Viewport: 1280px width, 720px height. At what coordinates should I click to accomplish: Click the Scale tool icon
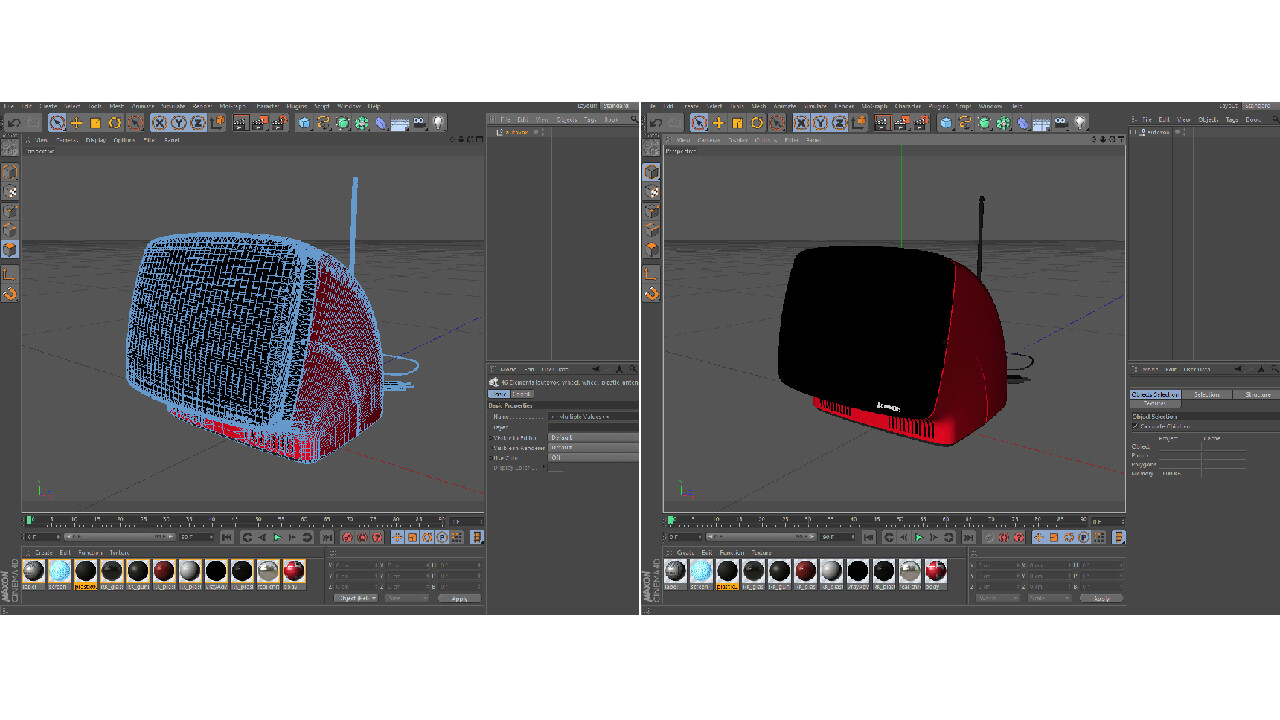[95, 122]
